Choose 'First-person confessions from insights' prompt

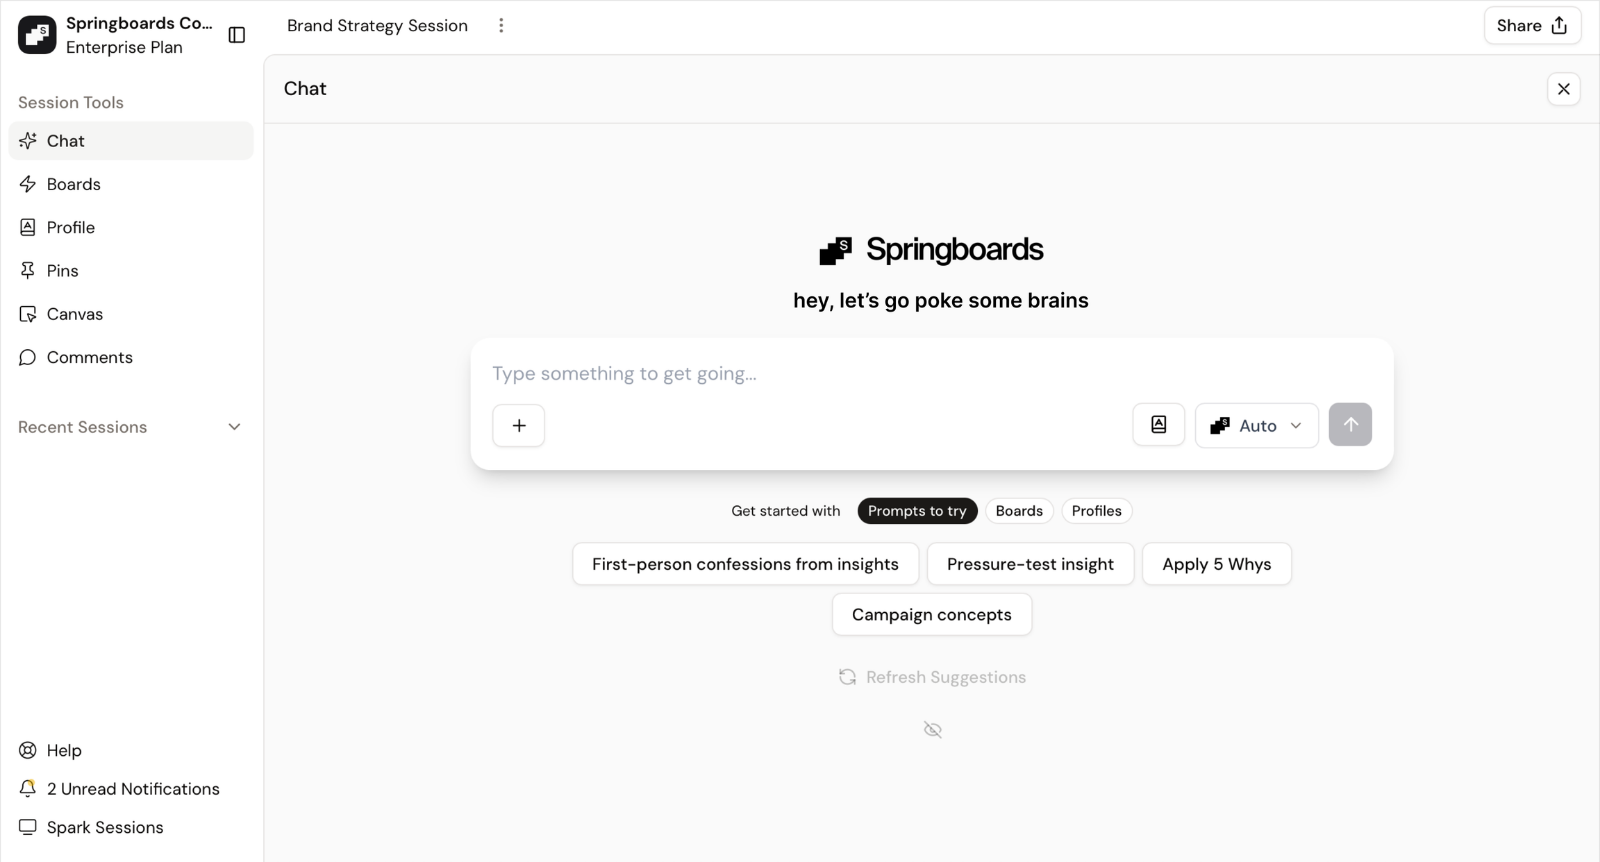click(745, 564)
